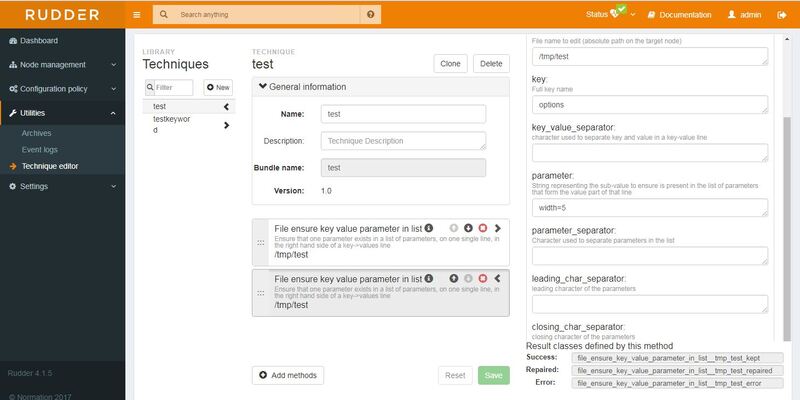800x400 pixels.
Task: Click the arrow beside testkeyword technique
Action: [x=226, y=125]
